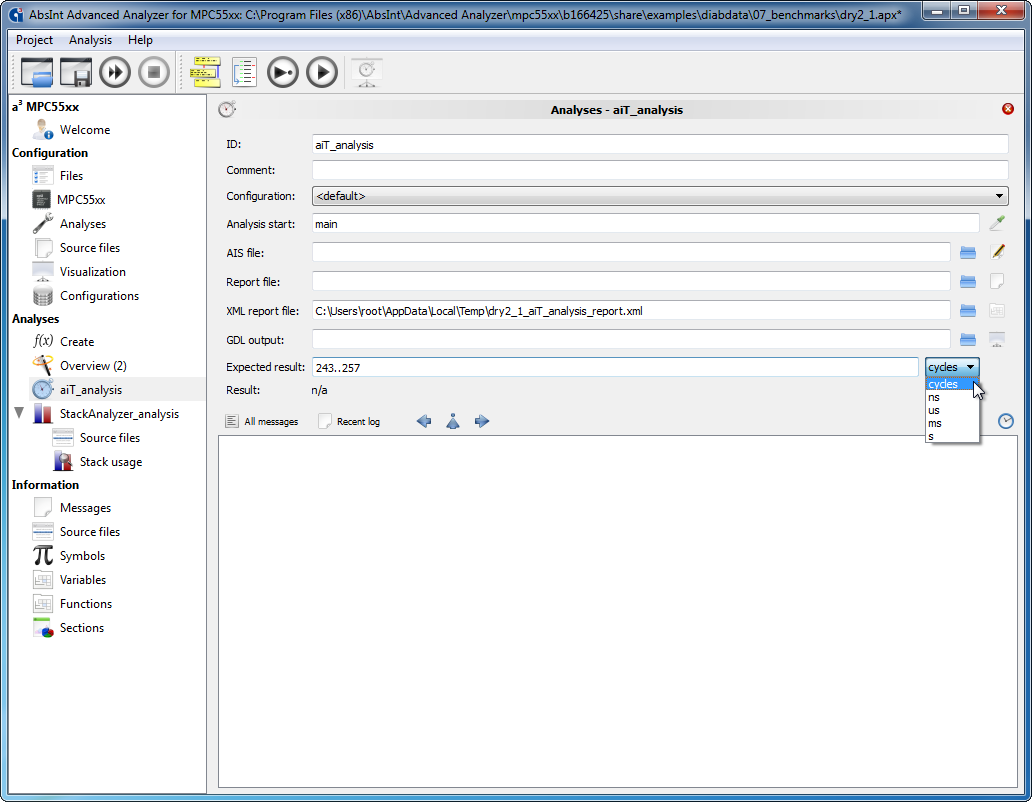Image resolution: width=1032 pixels, height=802 pixels.
Task: Open Source files under Information
Action: click(90, 532)
